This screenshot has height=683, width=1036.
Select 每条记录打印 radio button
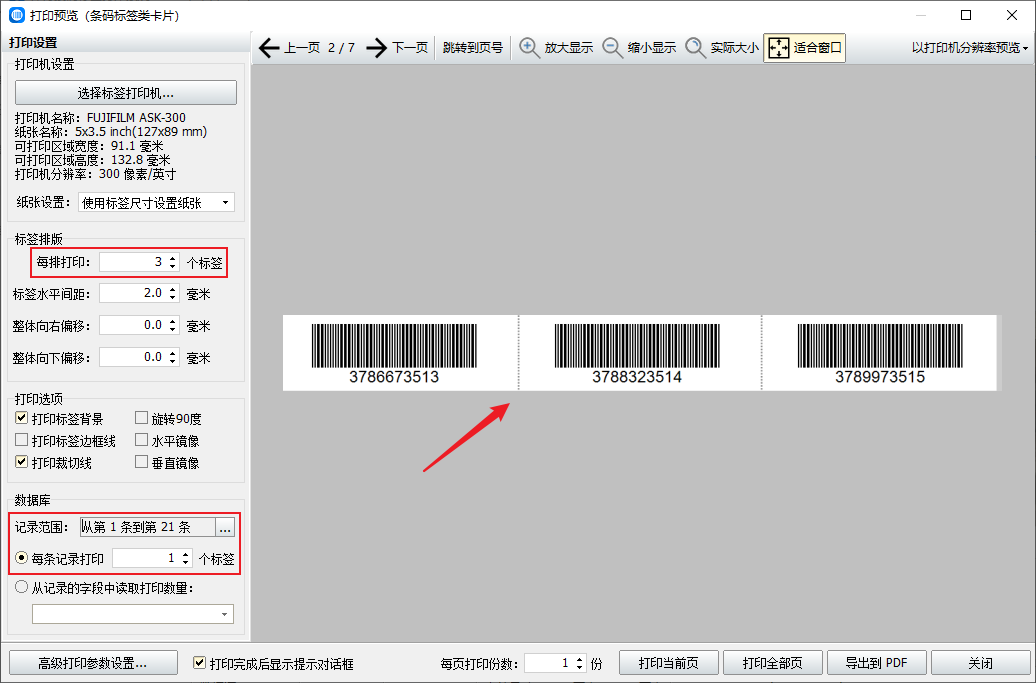22,558
